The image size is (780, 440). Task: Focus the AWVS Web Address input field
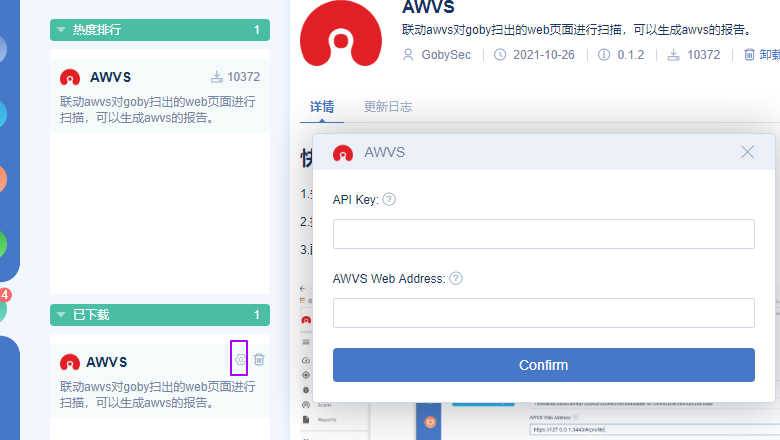(x=544, y=313)
